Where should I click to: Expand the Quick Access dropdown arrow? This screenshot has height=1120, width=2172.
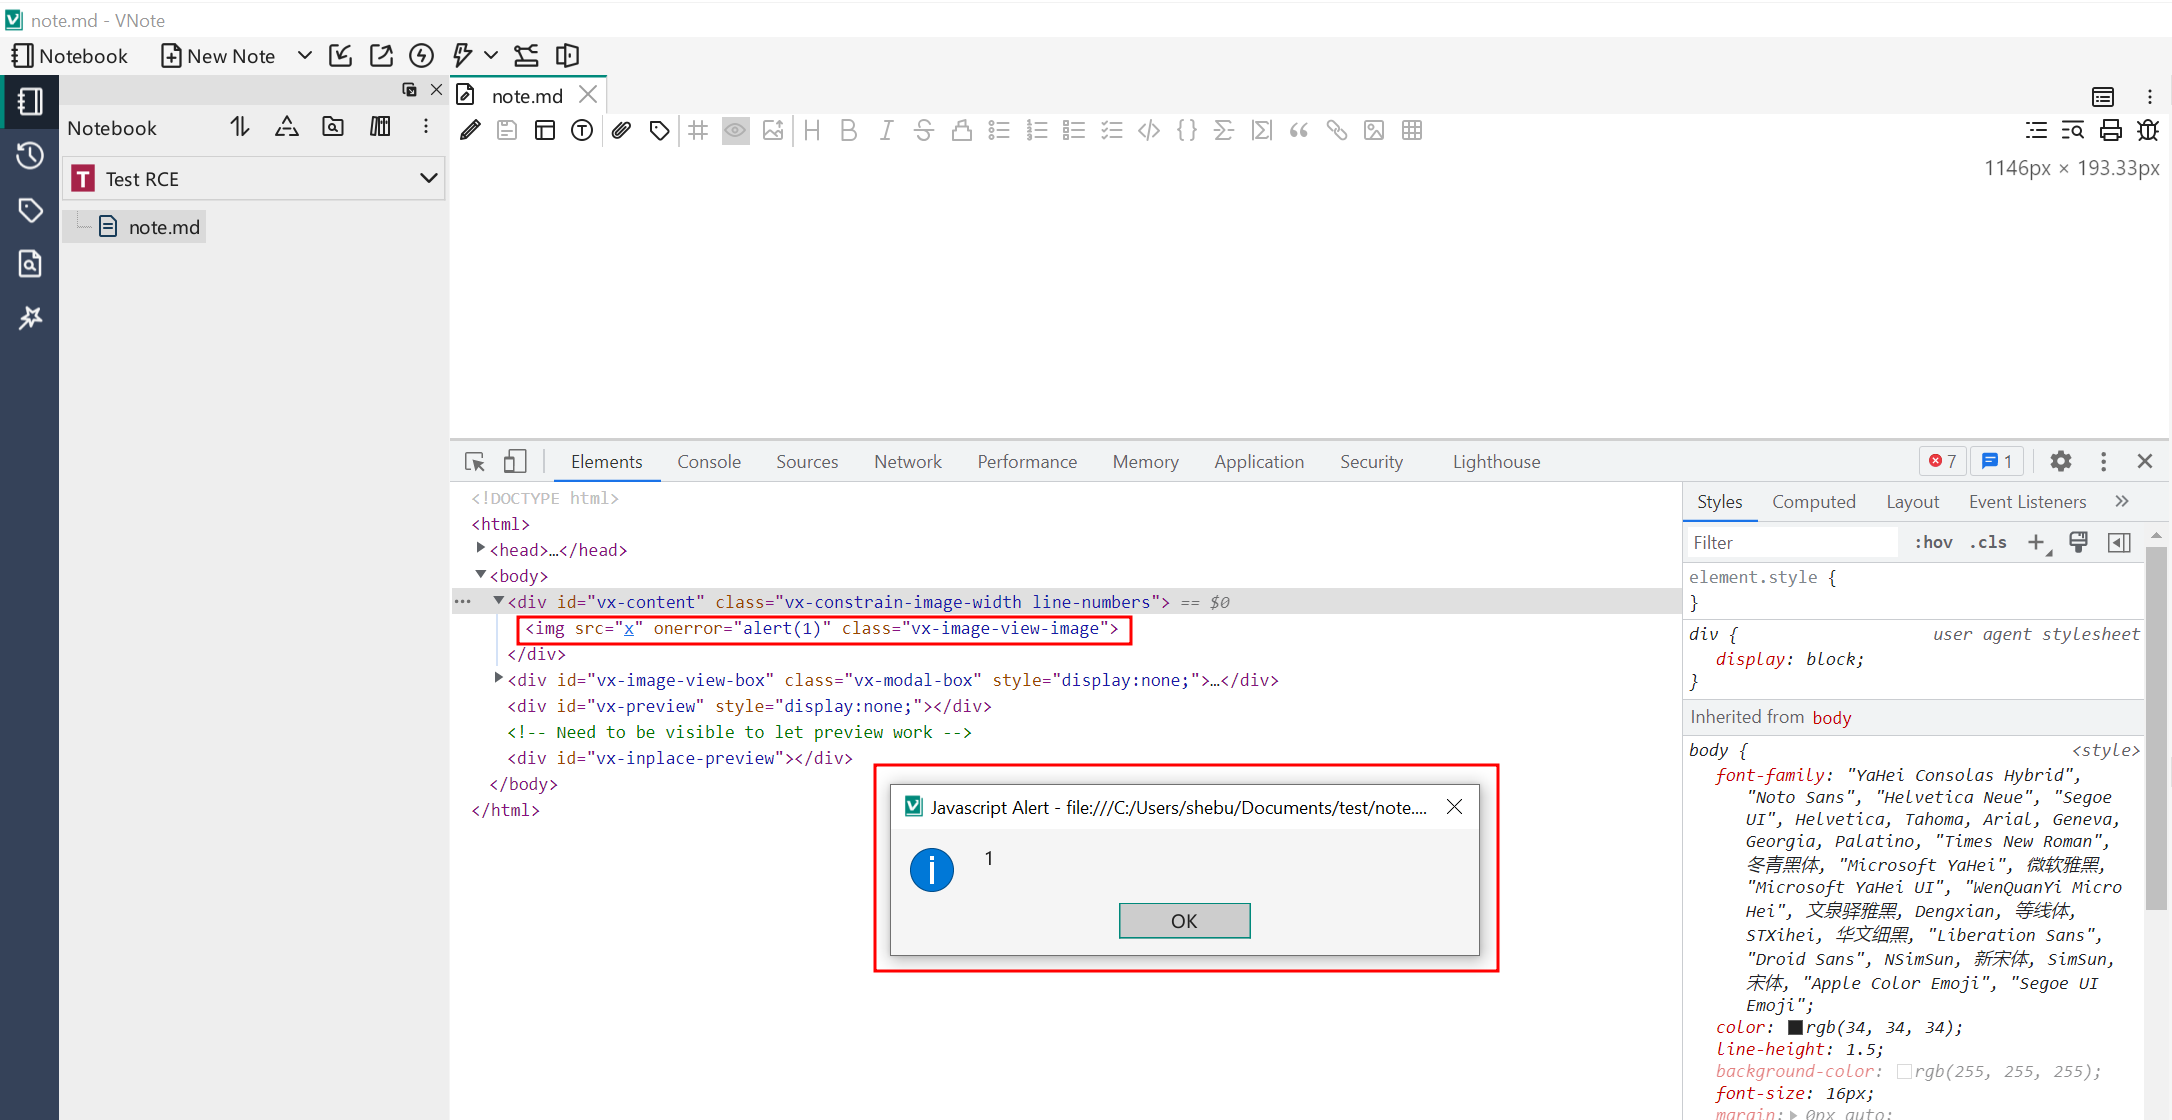(491, 56)
